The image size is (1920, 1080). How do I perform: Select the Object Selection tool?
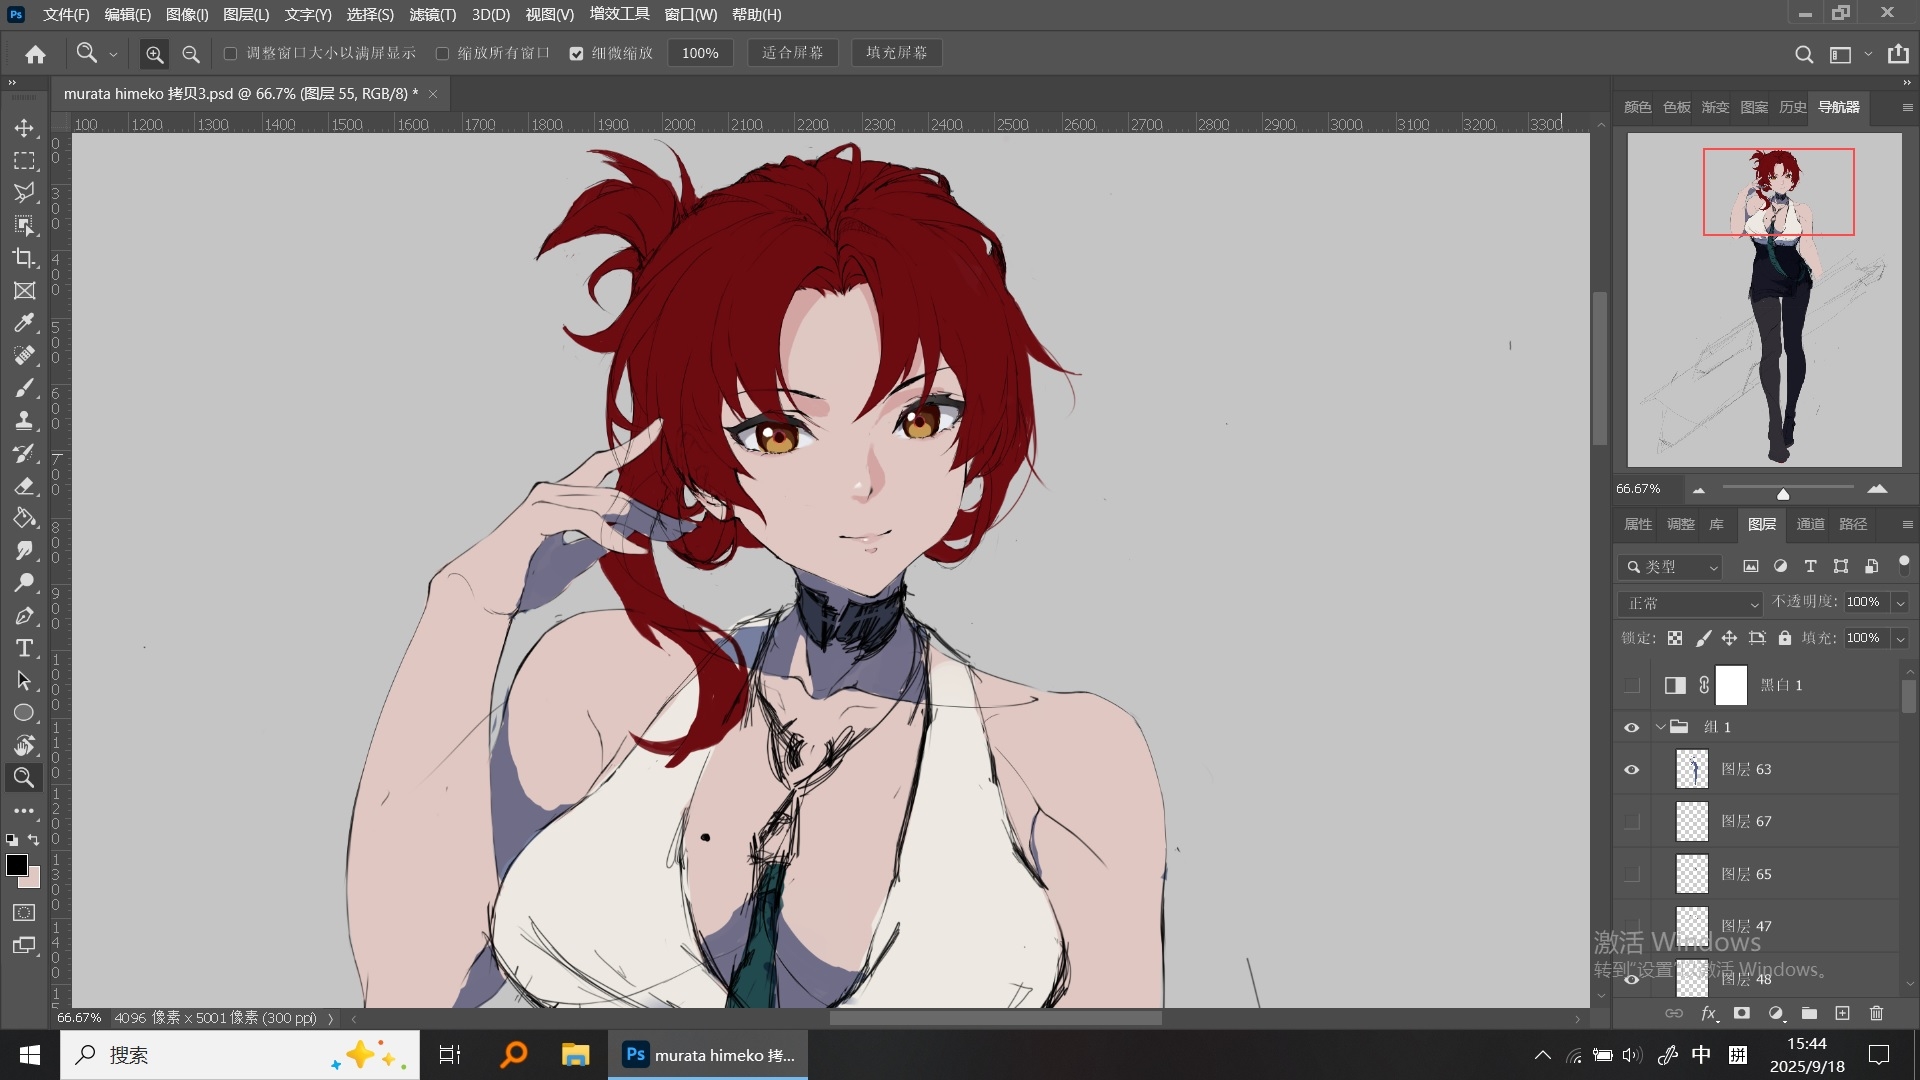click(24, 225)
